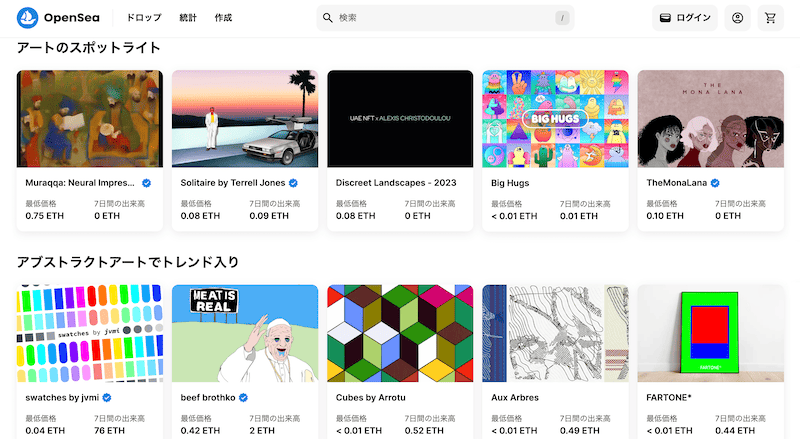Select the Aux Arbres title
Viewport: 800px width, 439px height.
(515, 398)
